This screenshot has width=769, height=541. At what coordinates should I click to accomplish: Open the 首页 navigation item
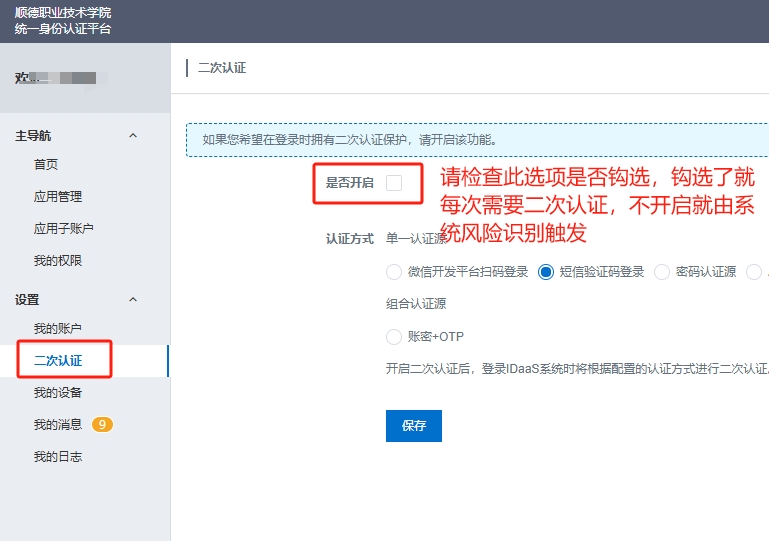point(46,164)
